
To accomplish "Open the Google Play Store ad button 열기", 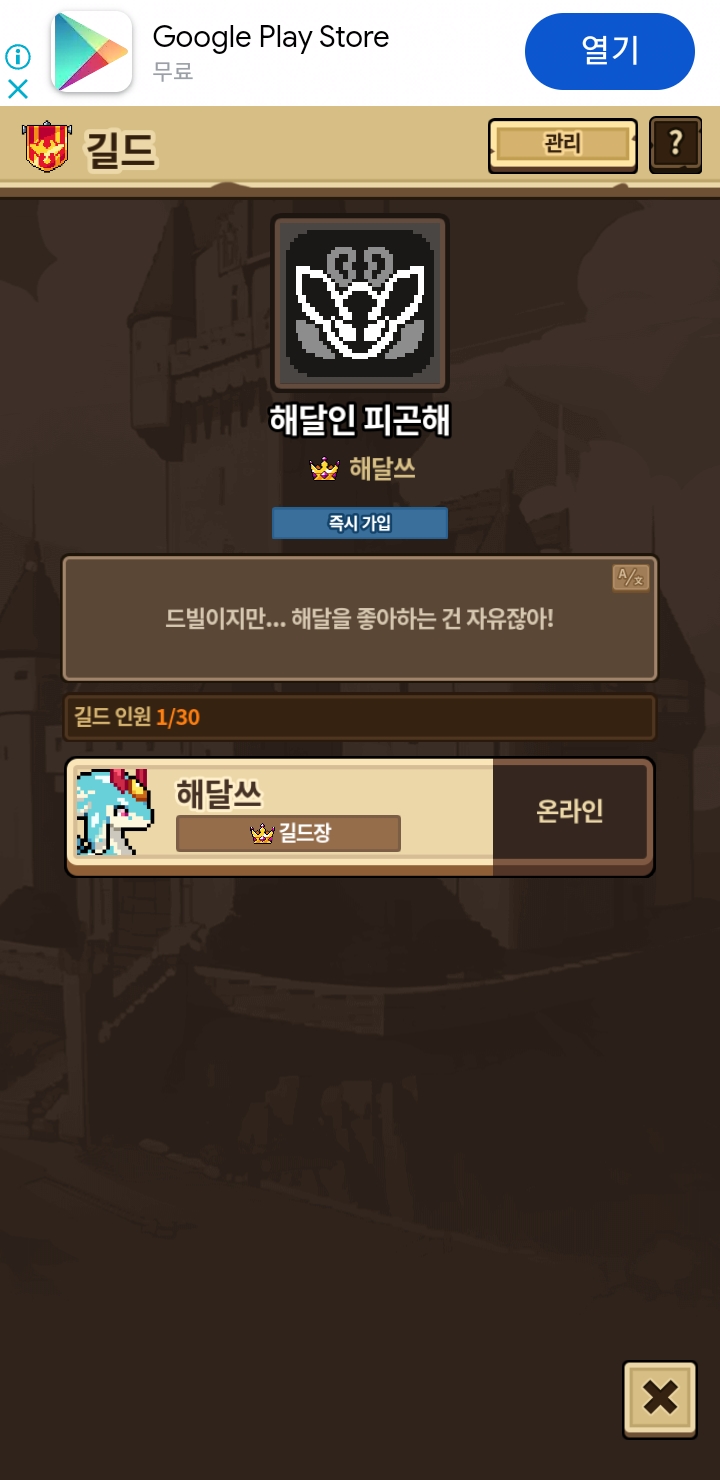I will click(x=610, y=51).
